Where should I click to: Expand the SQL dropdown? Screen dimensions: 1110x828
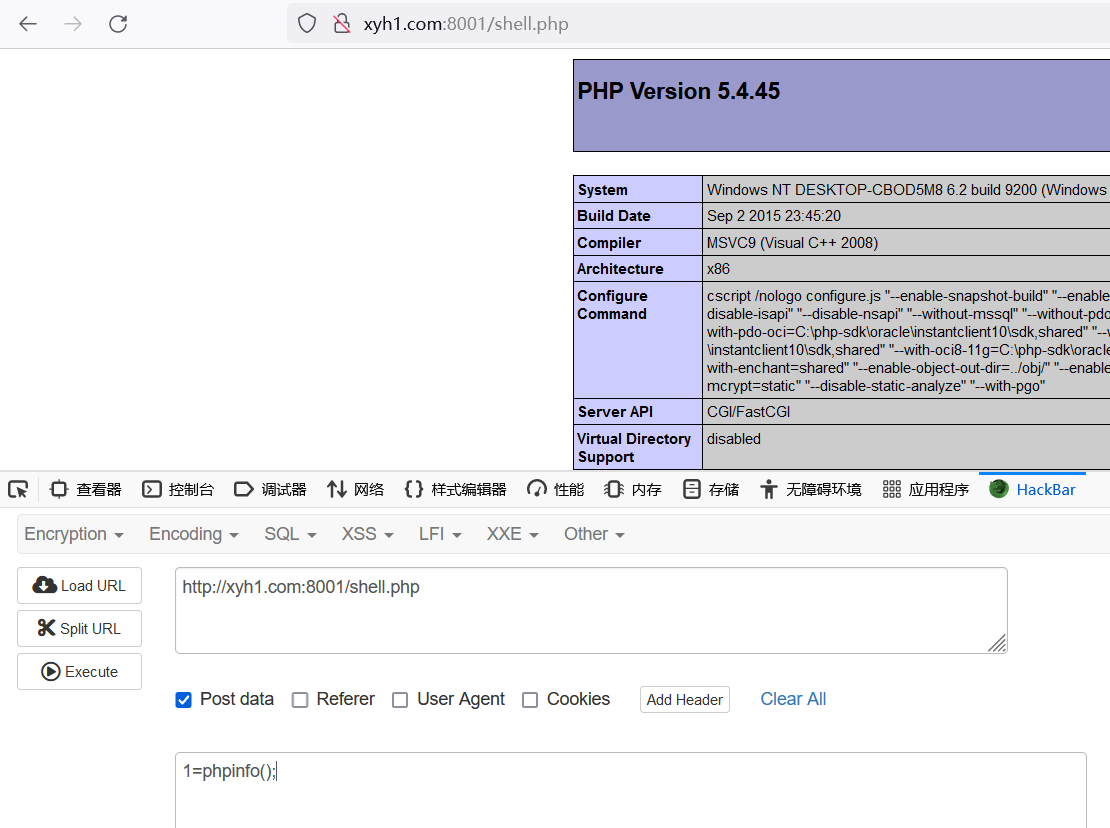pos(290,534)
